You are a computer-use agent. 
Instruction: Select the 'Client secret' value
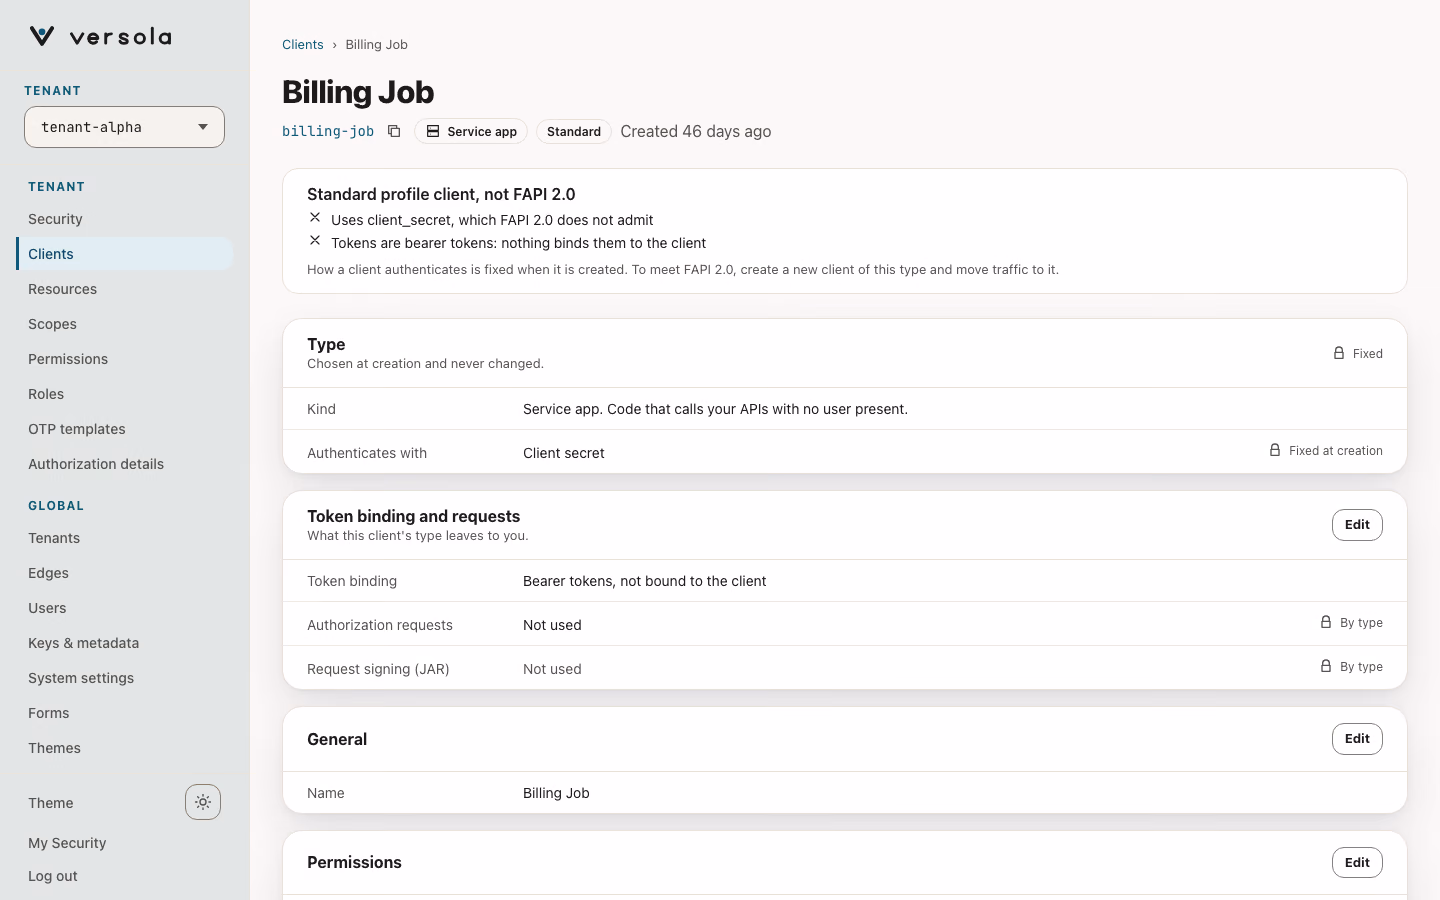point(564,453)
